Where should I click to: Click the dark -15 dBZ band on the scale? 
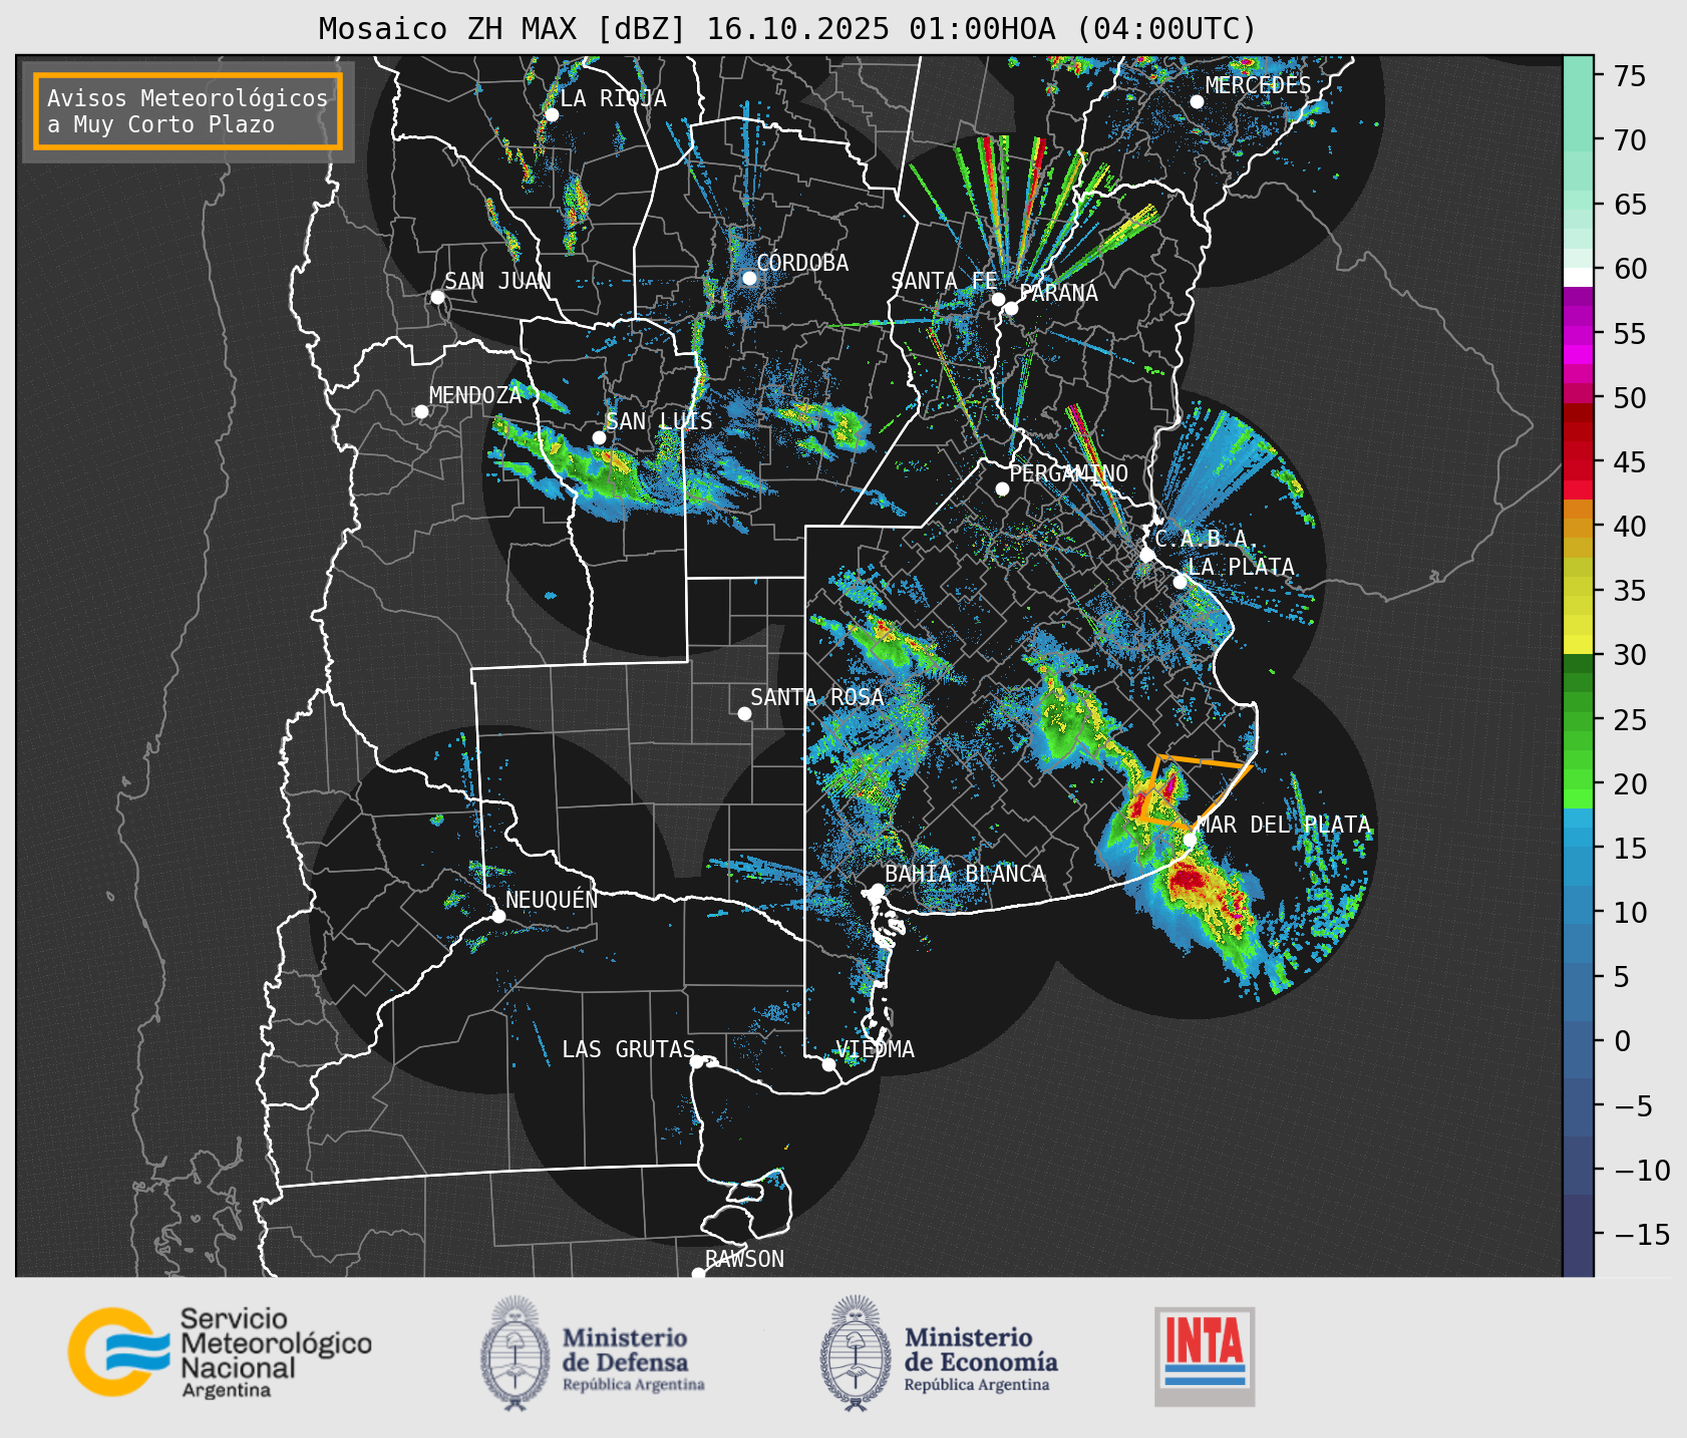(x=1578, y=1234)
